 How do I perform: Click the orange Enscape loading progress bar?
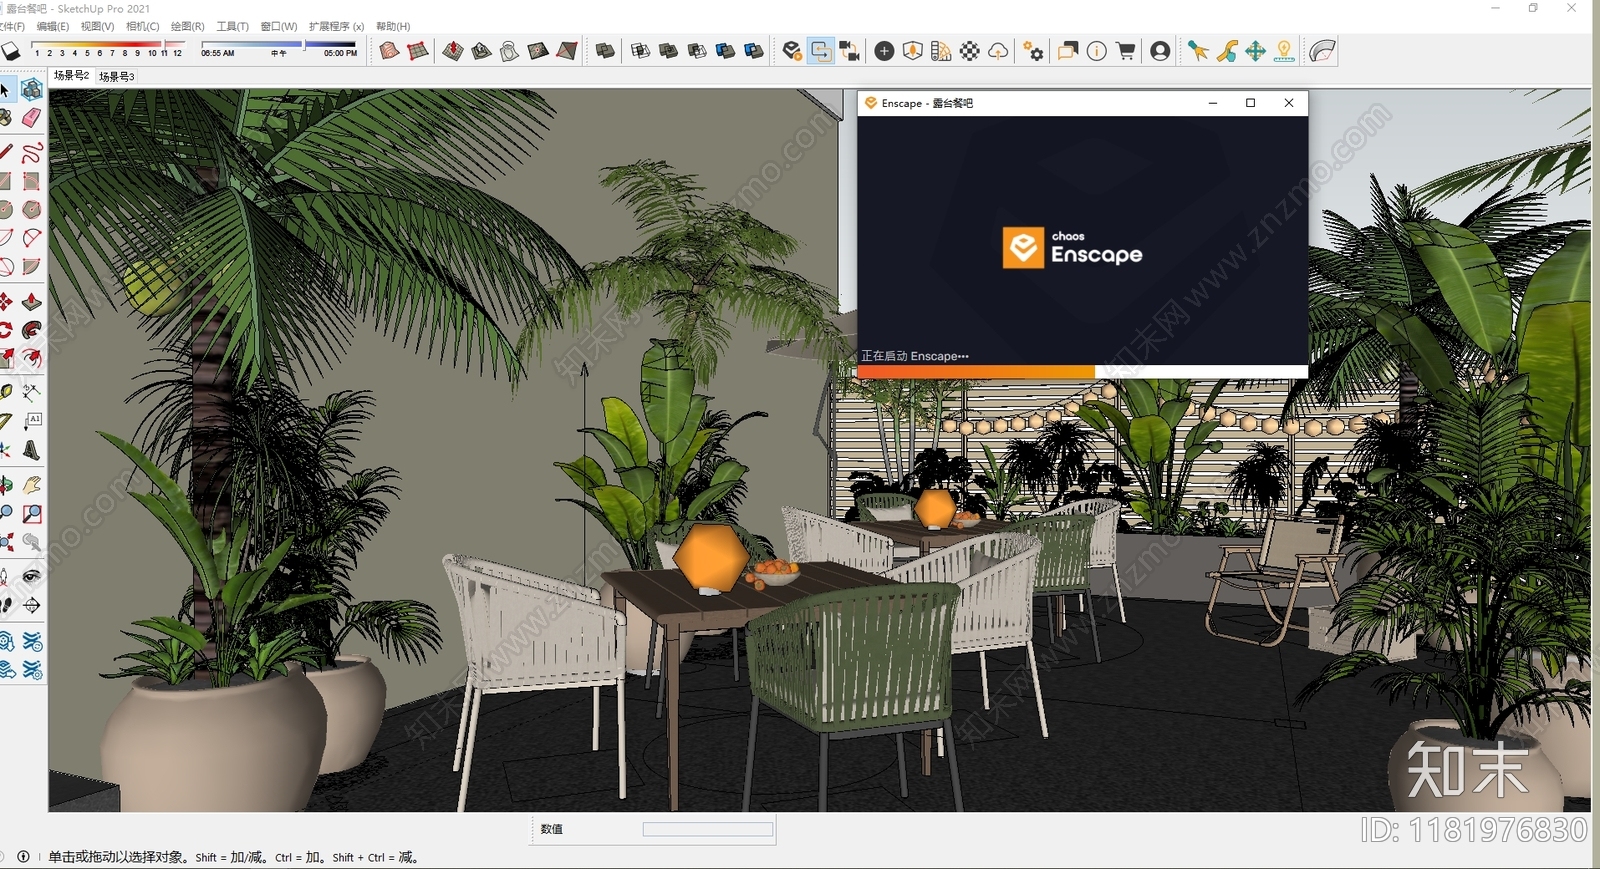click(976, 371)
